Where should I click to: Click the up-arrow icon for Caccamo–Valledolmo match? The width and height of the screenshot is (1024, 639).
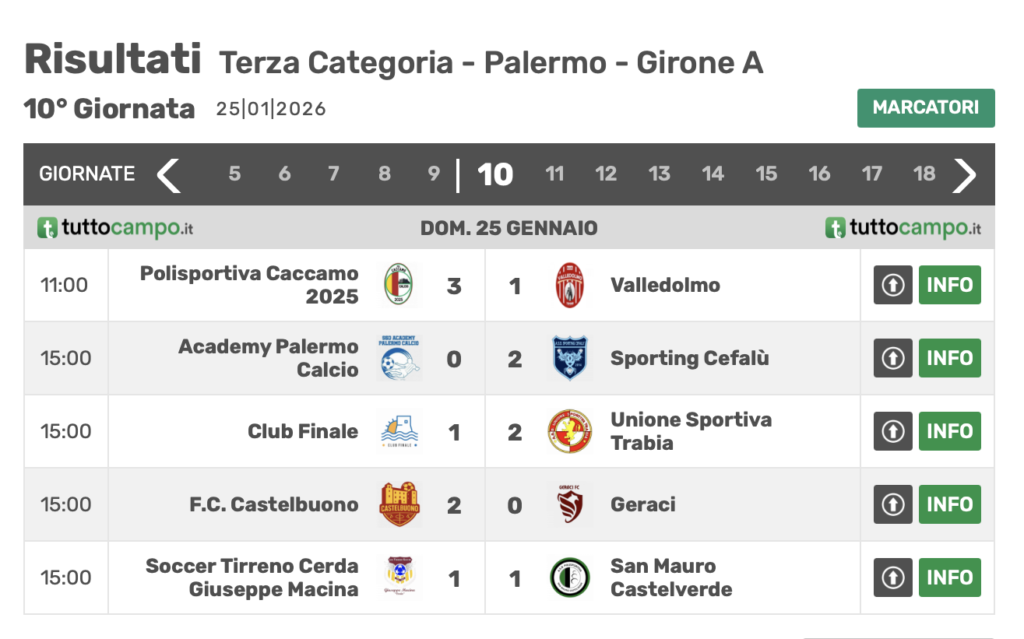(893, 285)
